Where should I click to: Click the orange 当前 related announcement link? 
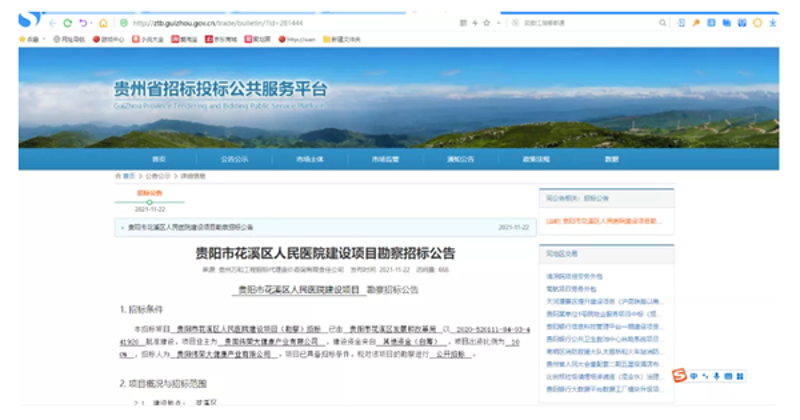tap(604, 221)
